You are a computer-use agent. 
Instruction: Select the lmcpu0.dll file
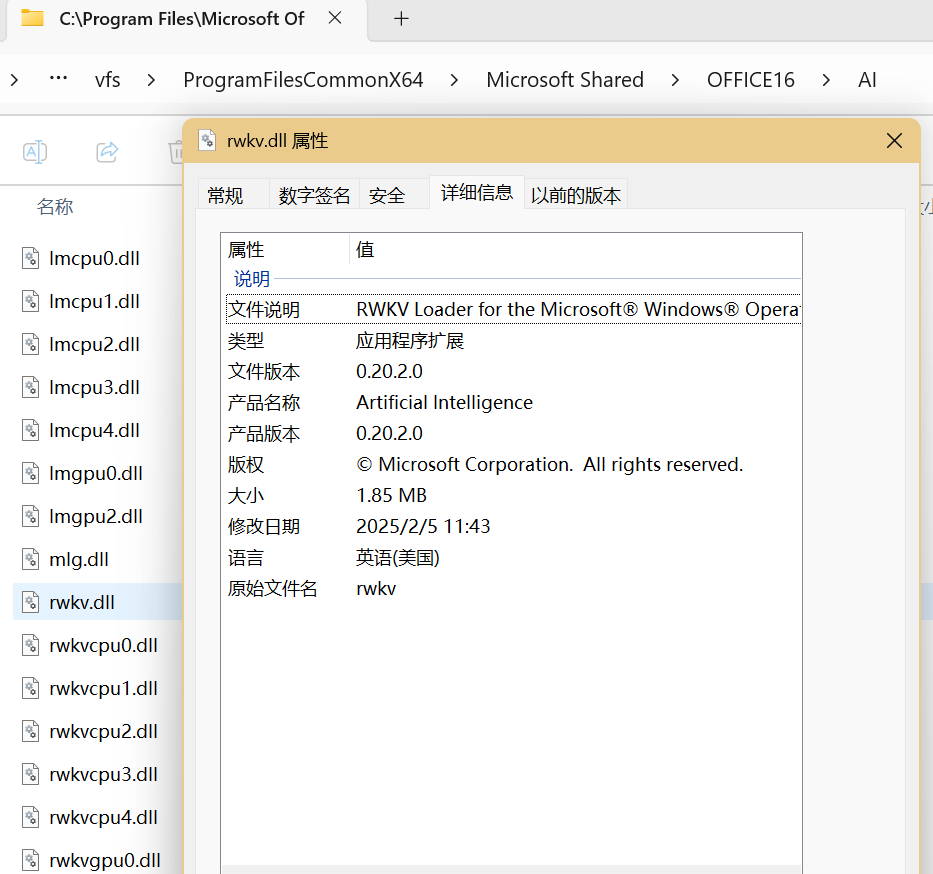94,258
